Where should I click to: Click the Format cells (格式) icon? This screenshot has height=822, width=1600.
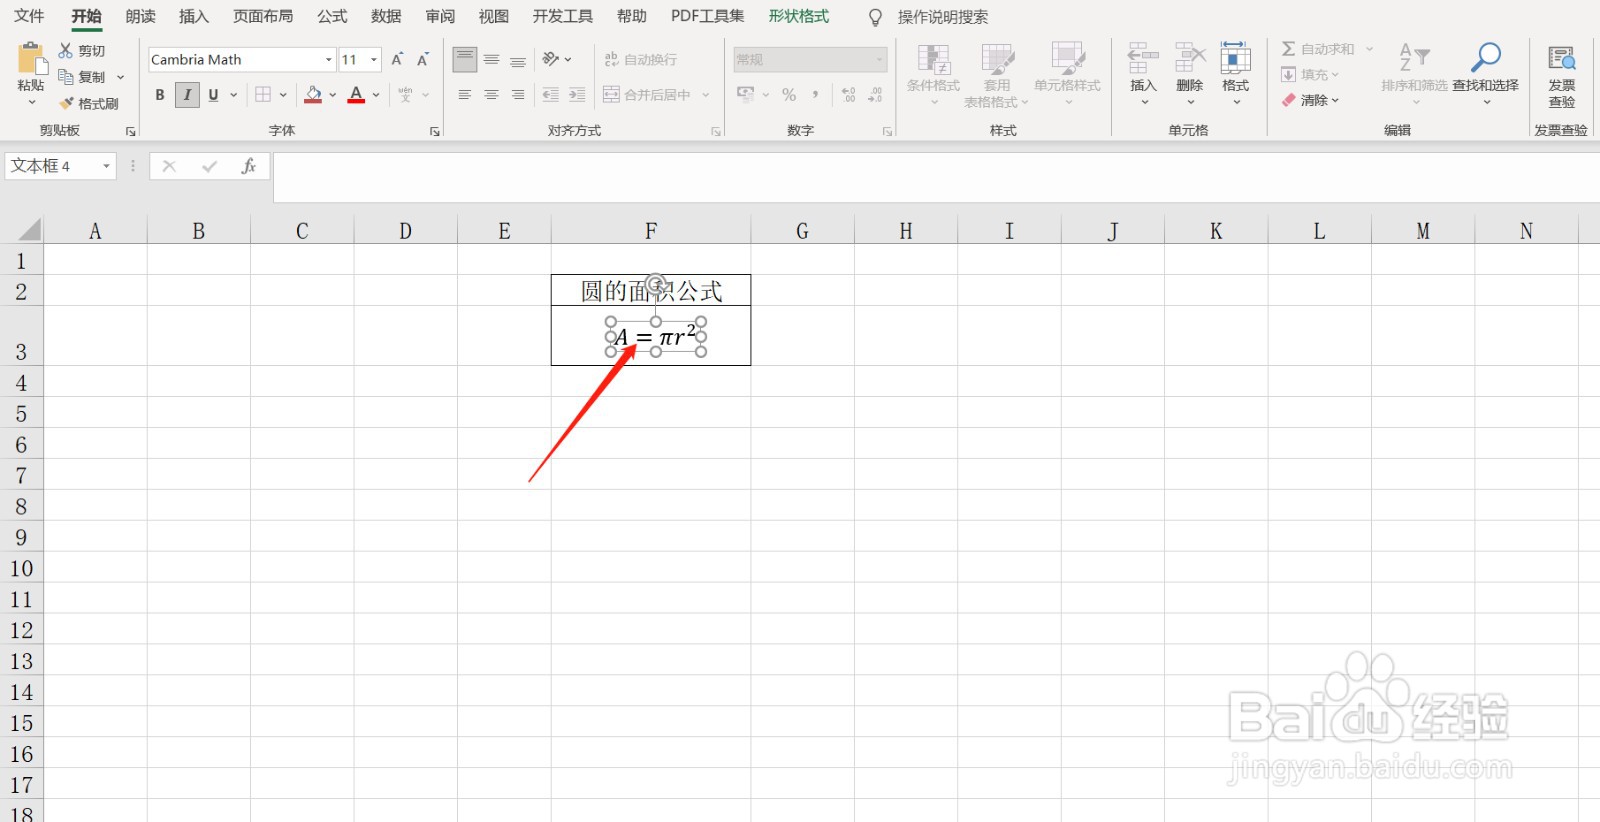[1235, 58]
